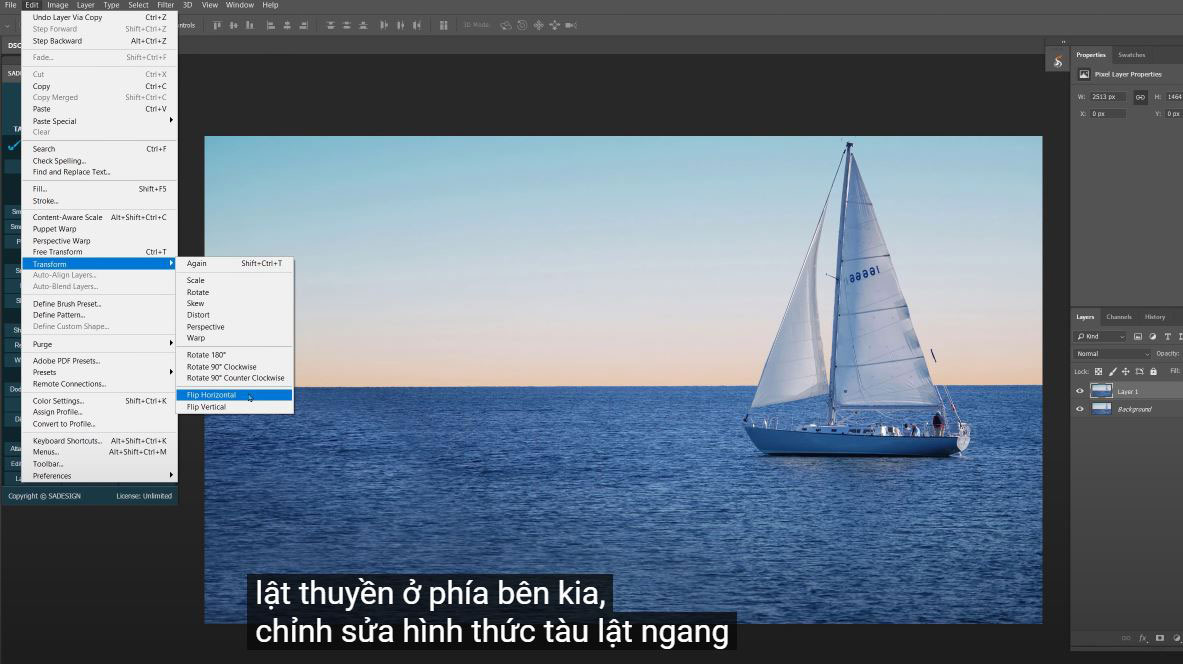The width and height of the screenshot is (1183, 664).
Task: Open the Swatches tab
Action: (1131, 55)
